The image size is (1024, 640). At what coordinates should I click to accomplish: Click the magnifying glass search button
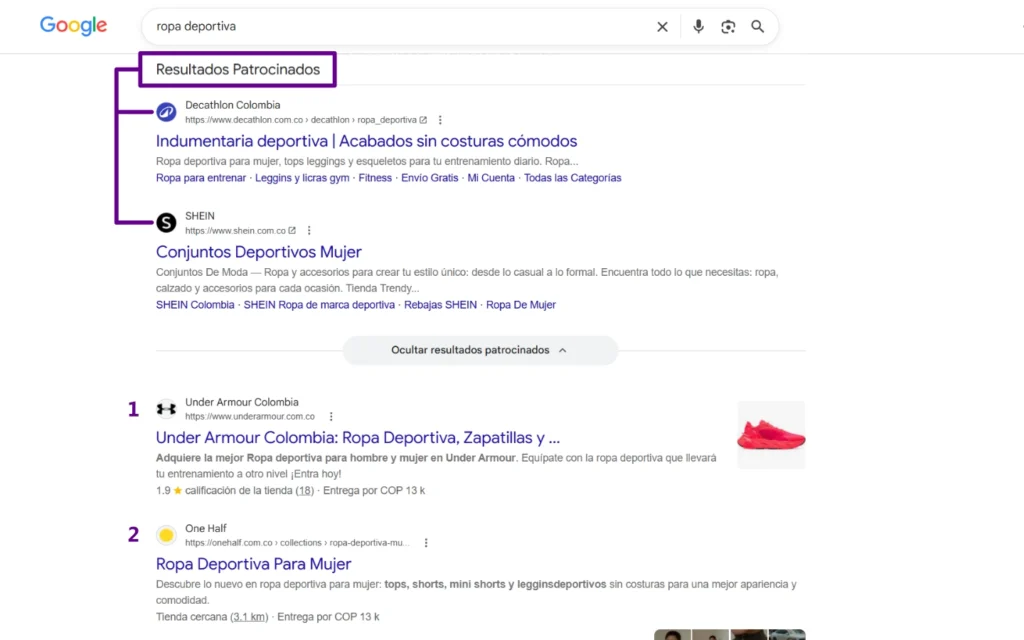coord(758,27)
